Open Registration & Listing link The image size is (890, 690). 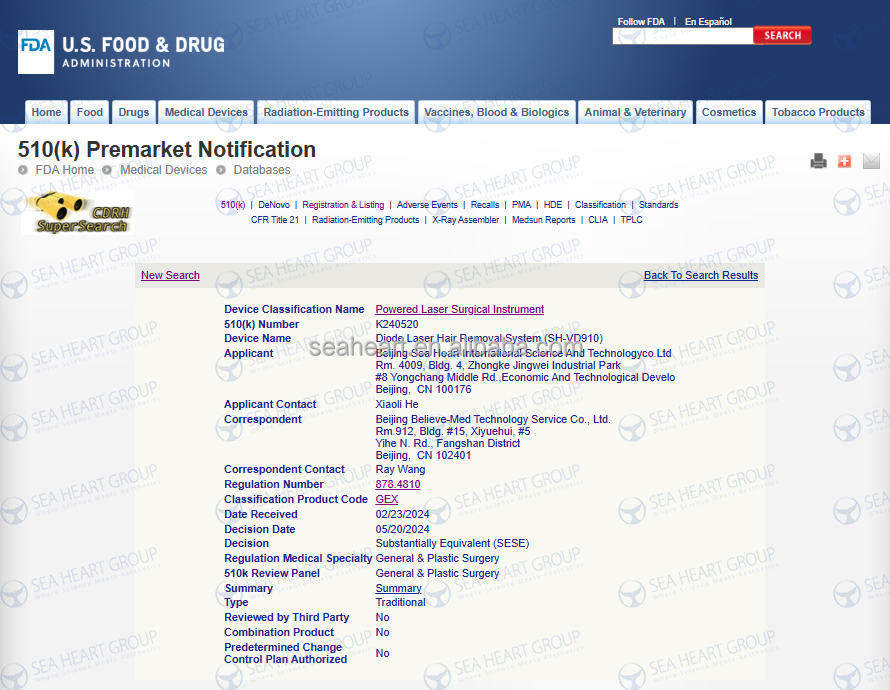[x=343, y=205]
